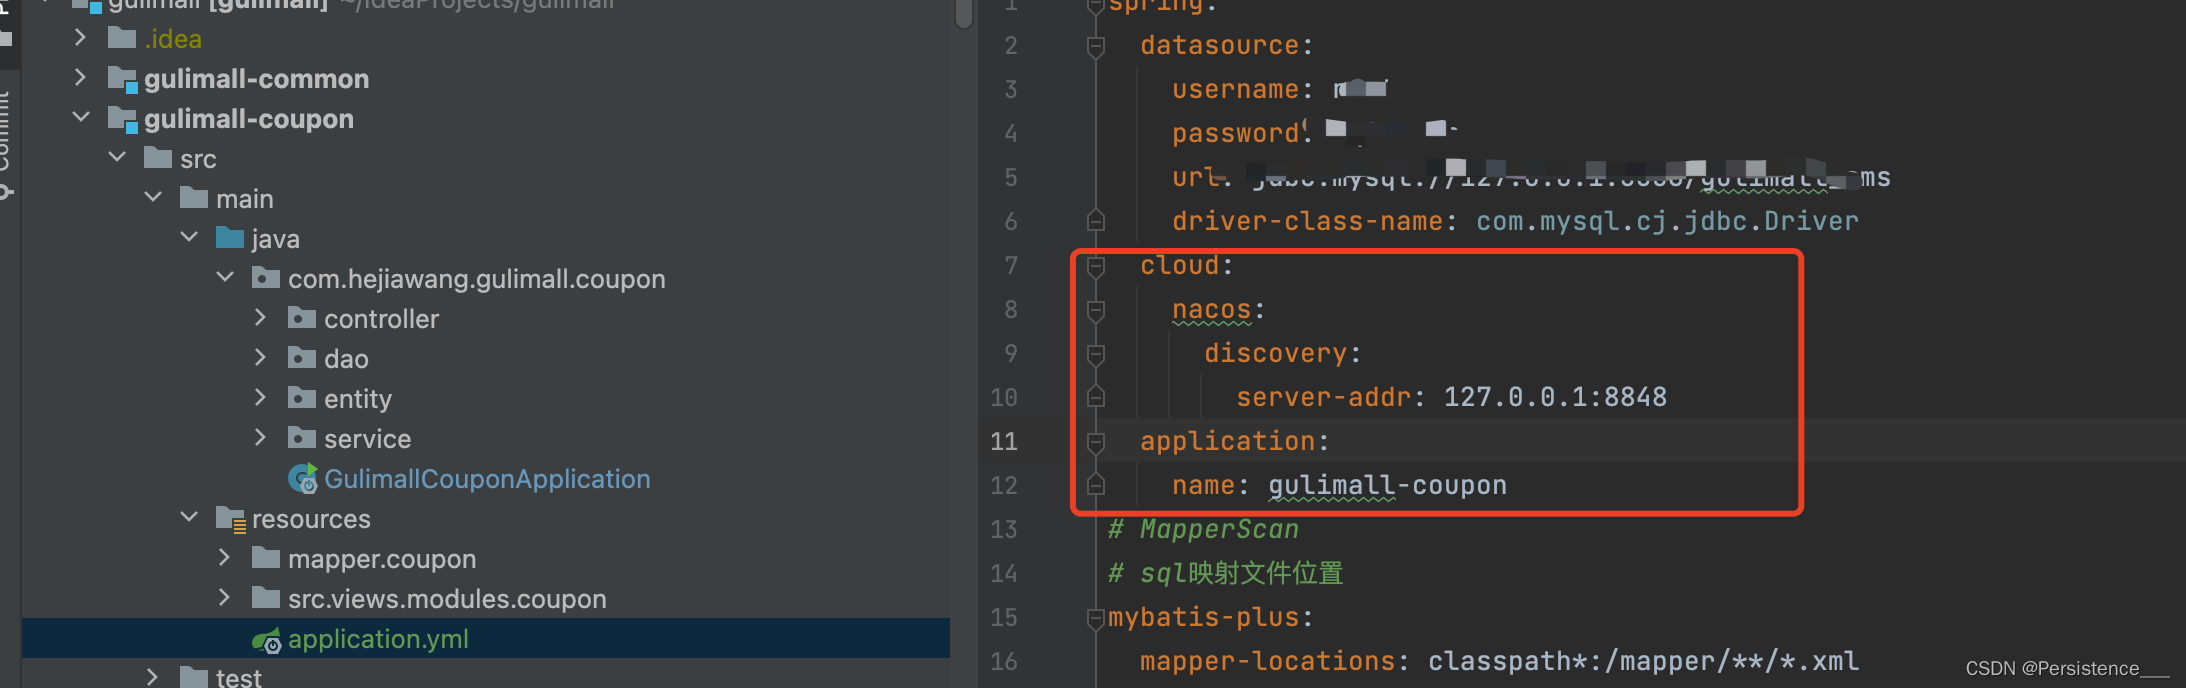Click the controller package icon
2186x688 pixels.
(302, 318)
